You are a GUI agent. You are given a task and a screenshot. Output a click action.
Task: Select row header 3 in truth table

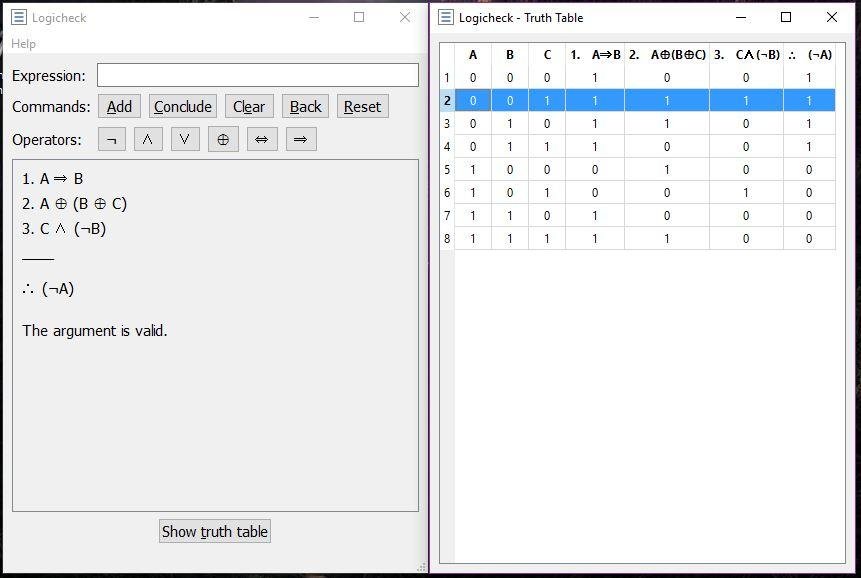point(447,124)
